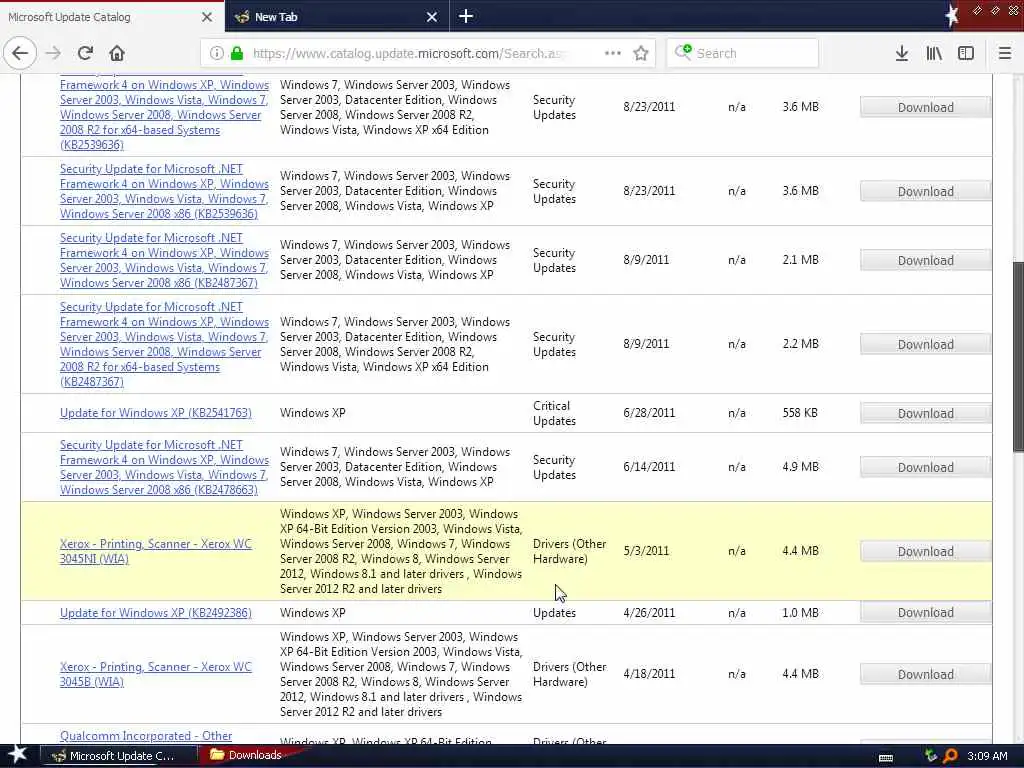Open the page actions three-dot menu
Viewport: 1024px width, 768px height.
click(613, 53)
